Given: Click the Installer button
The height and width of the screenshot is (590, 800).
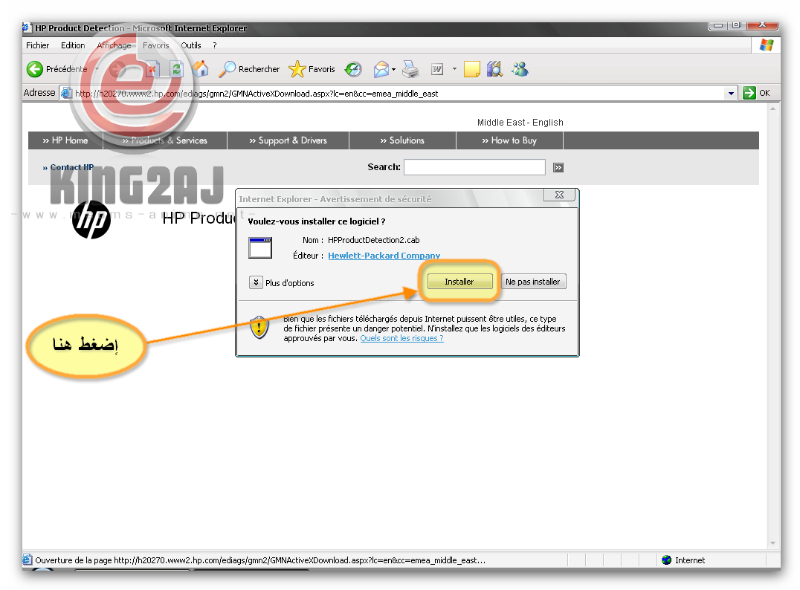Looking at the screenshot, I should click(x=459, y=282).
